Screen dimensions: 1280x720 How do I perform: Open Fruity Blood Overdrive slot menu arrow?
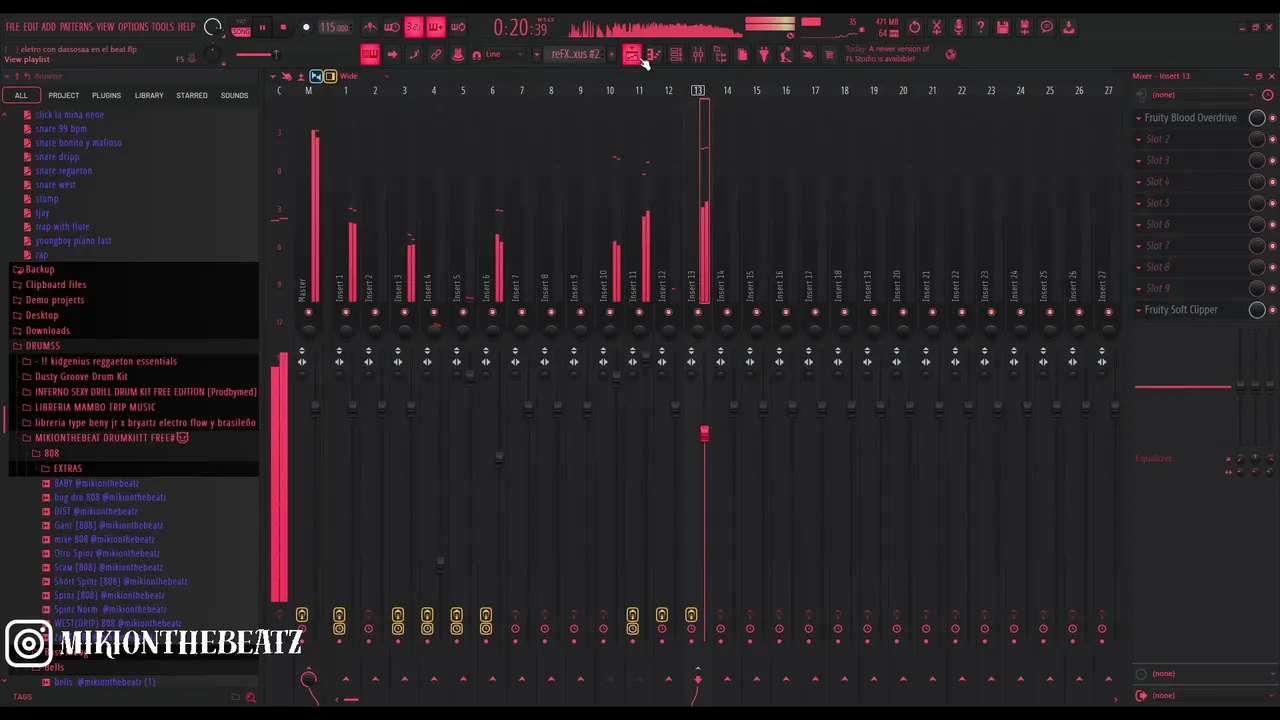pyautogui.click(x=1138, y=118)
